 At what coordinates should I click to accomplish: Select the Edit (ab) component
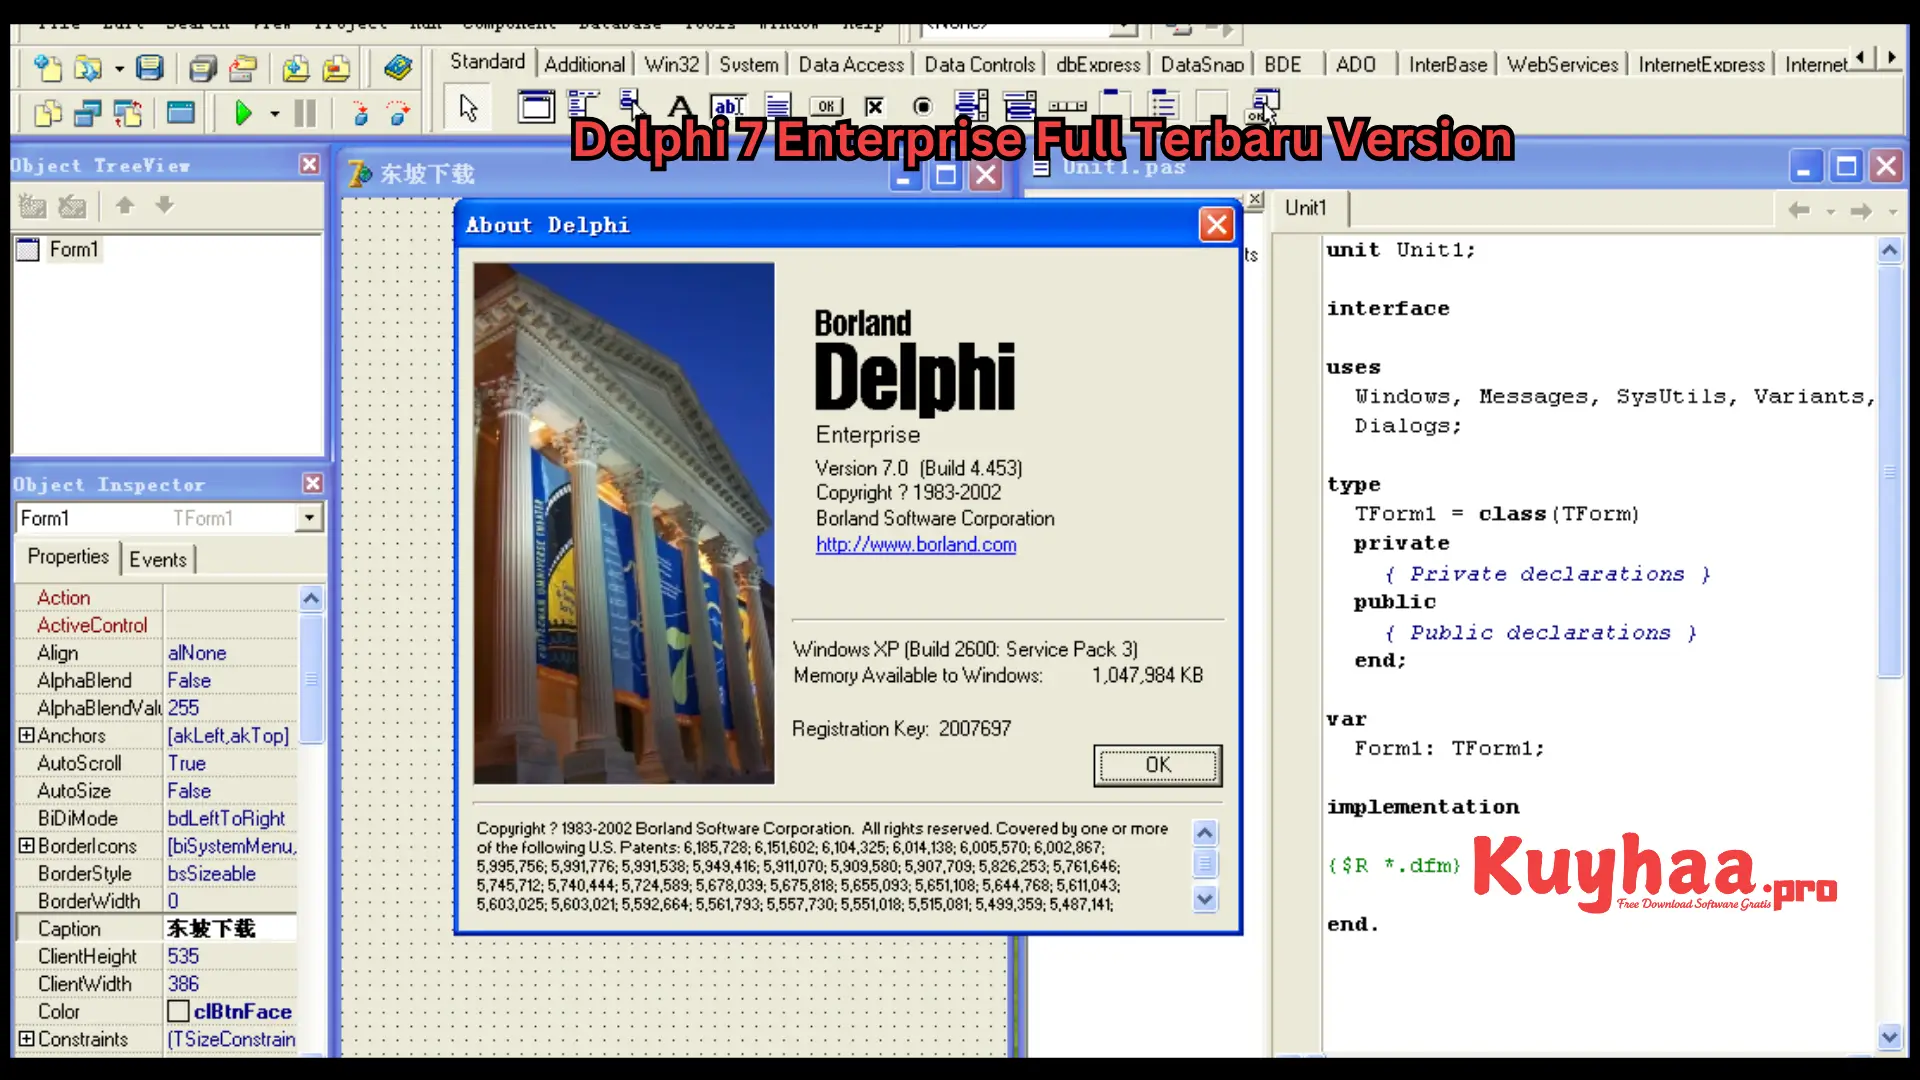click(x=728, y=106)
